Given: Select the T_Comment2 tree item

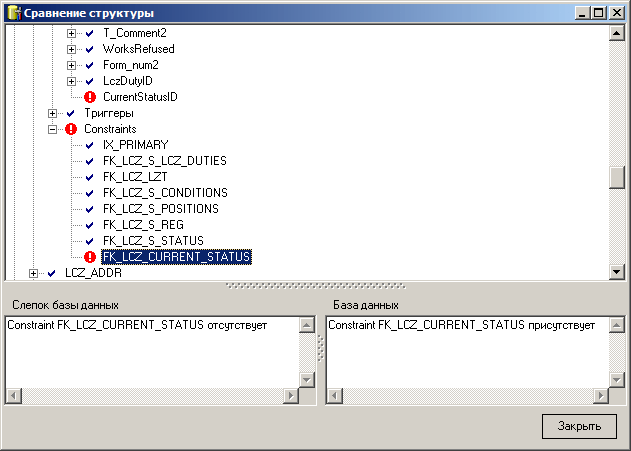Looking at the screenshot, I should [135, 33].
